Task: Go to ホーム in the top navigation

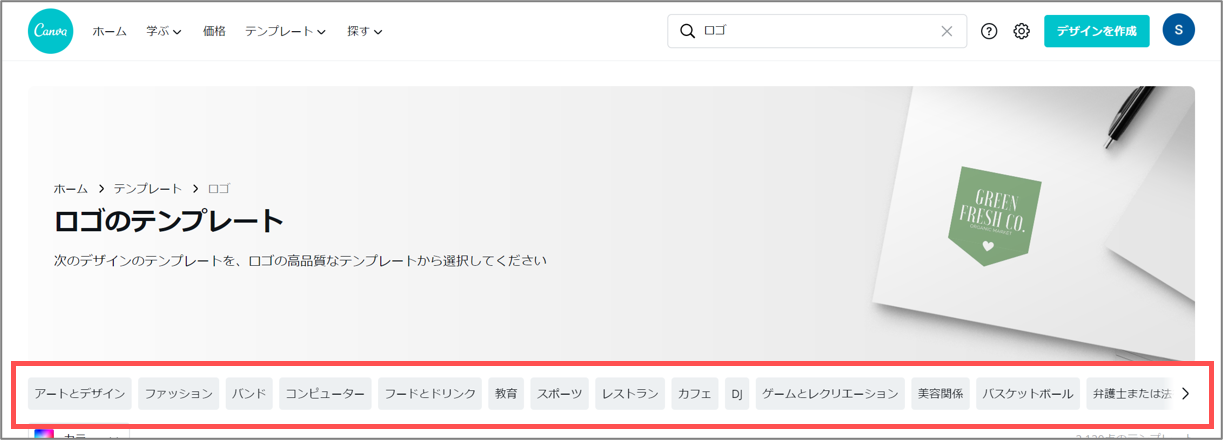Action: pyautogui.click(x=110, y=31)
